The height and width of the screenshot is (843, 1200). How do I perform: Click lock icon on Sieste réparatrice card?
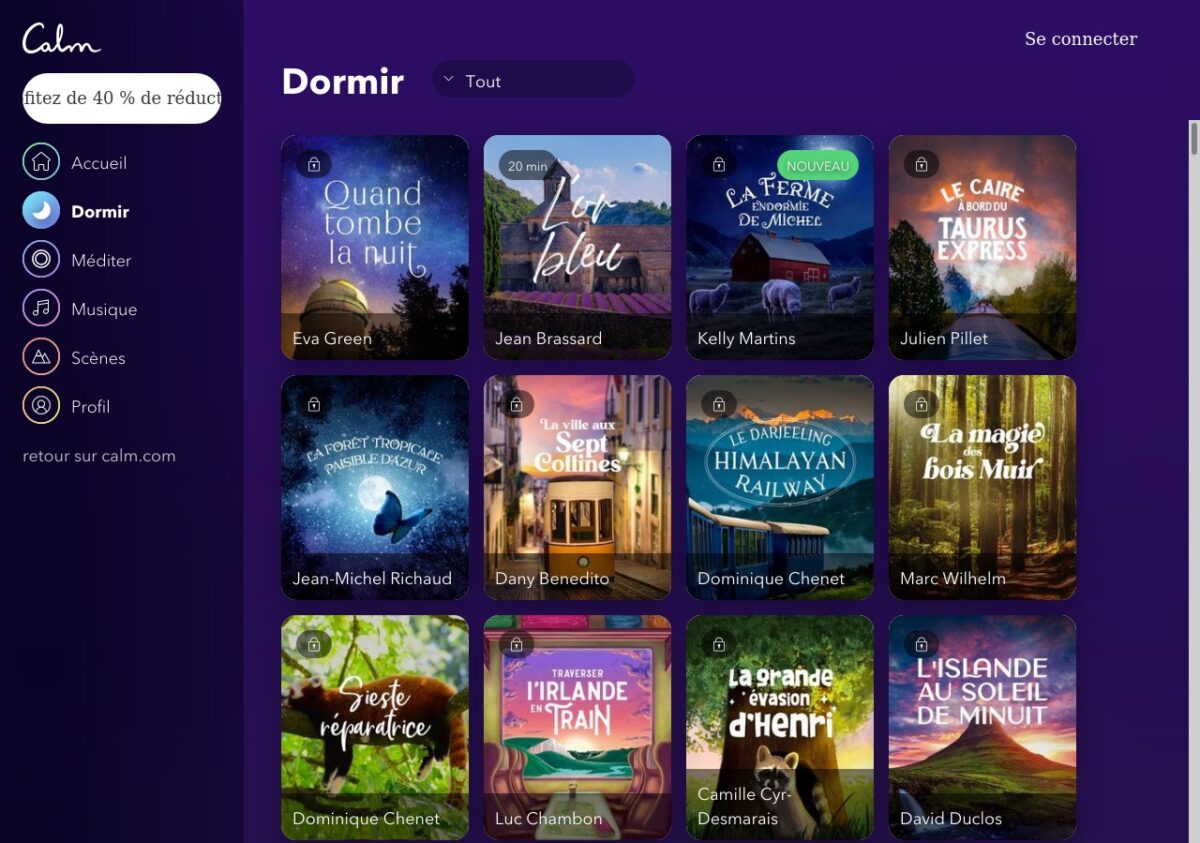click(313, 644)
